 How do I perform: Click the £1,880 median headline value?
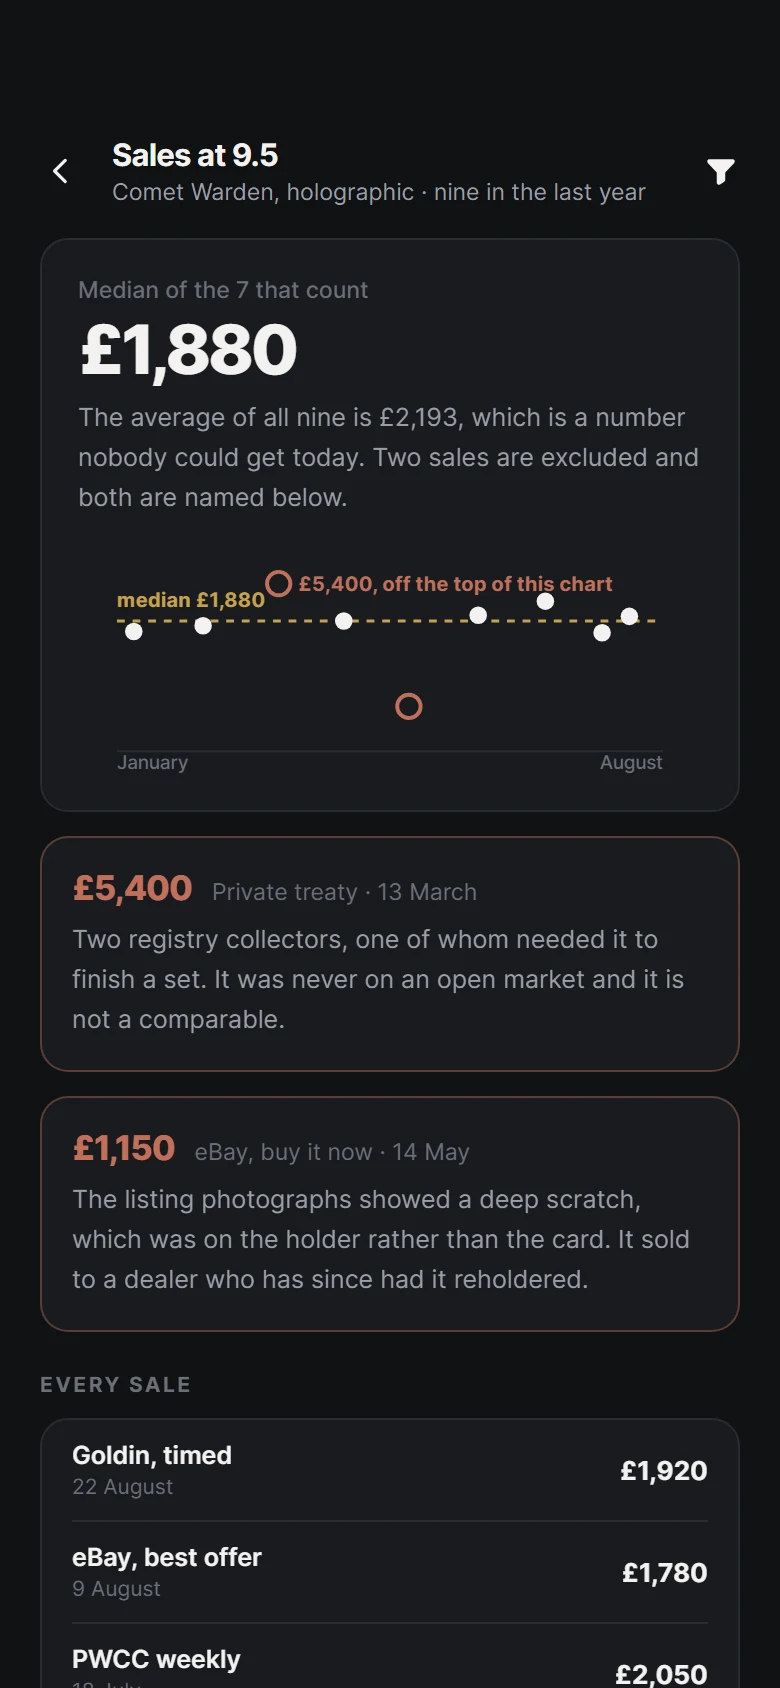coord(189,350)
